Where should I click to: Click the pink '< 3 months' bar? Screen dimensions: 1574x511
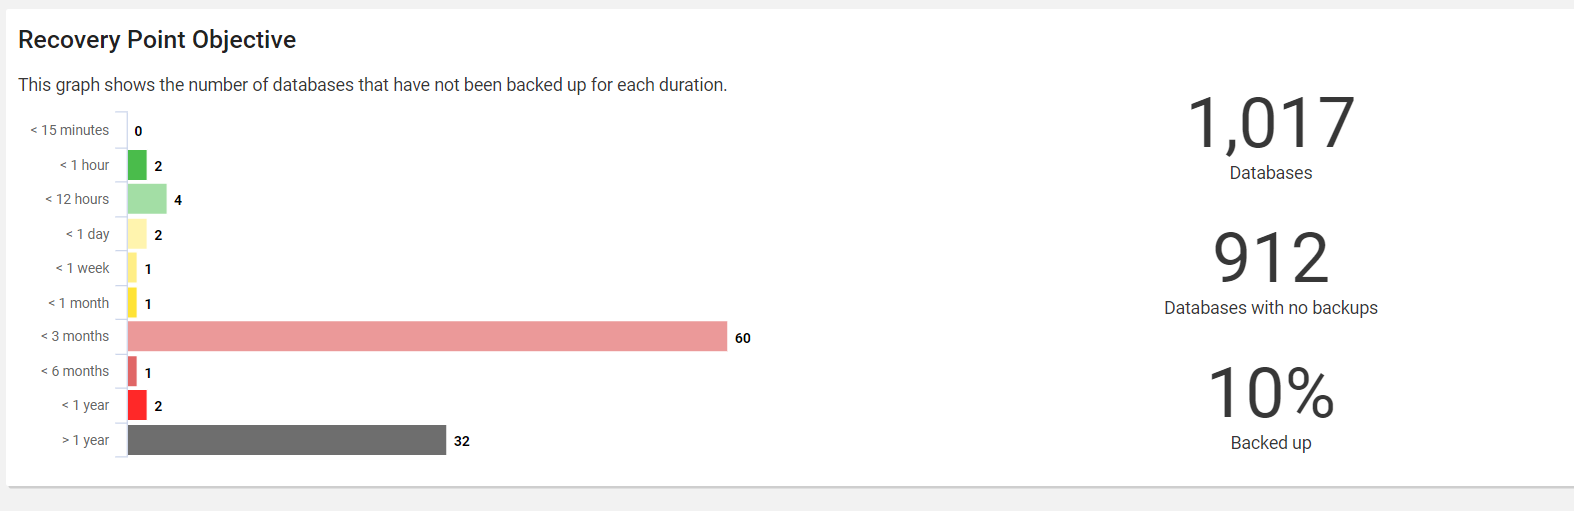click(x=427, y=336)
